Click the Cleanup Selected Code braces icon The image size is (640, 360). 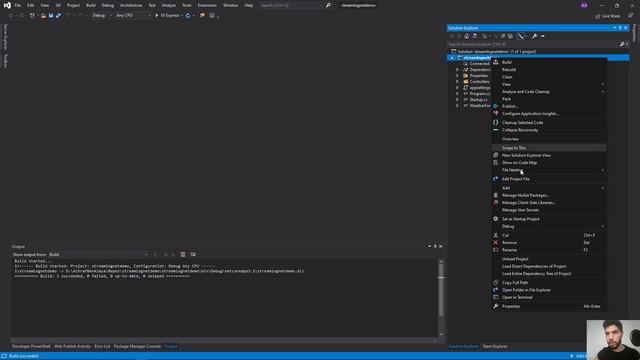496,122
